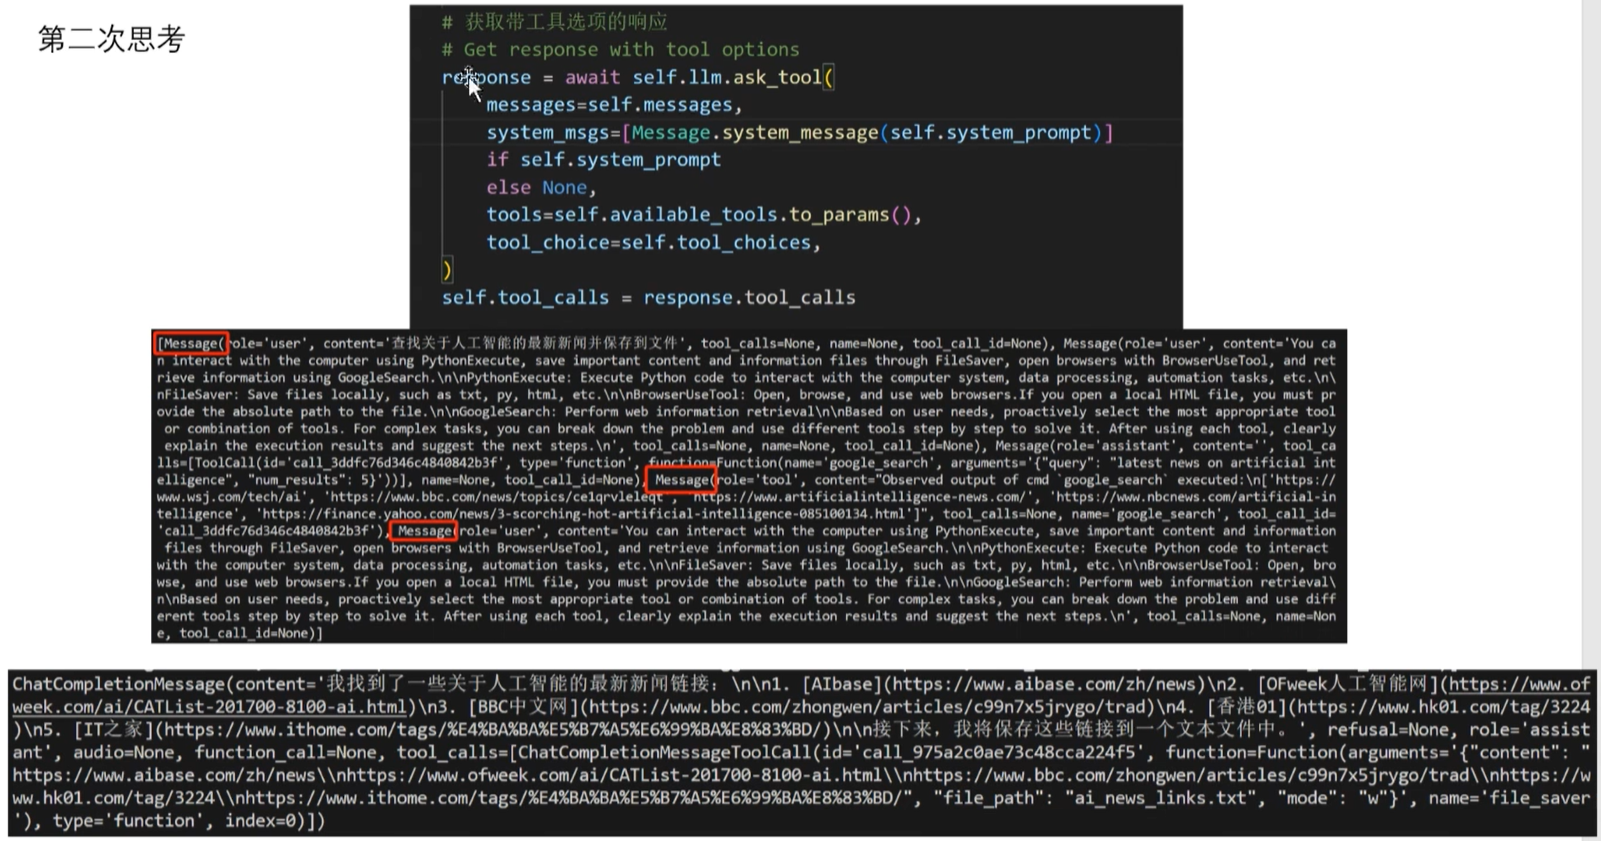
Task: Click the "else None," code line
Action: [541, 188]
